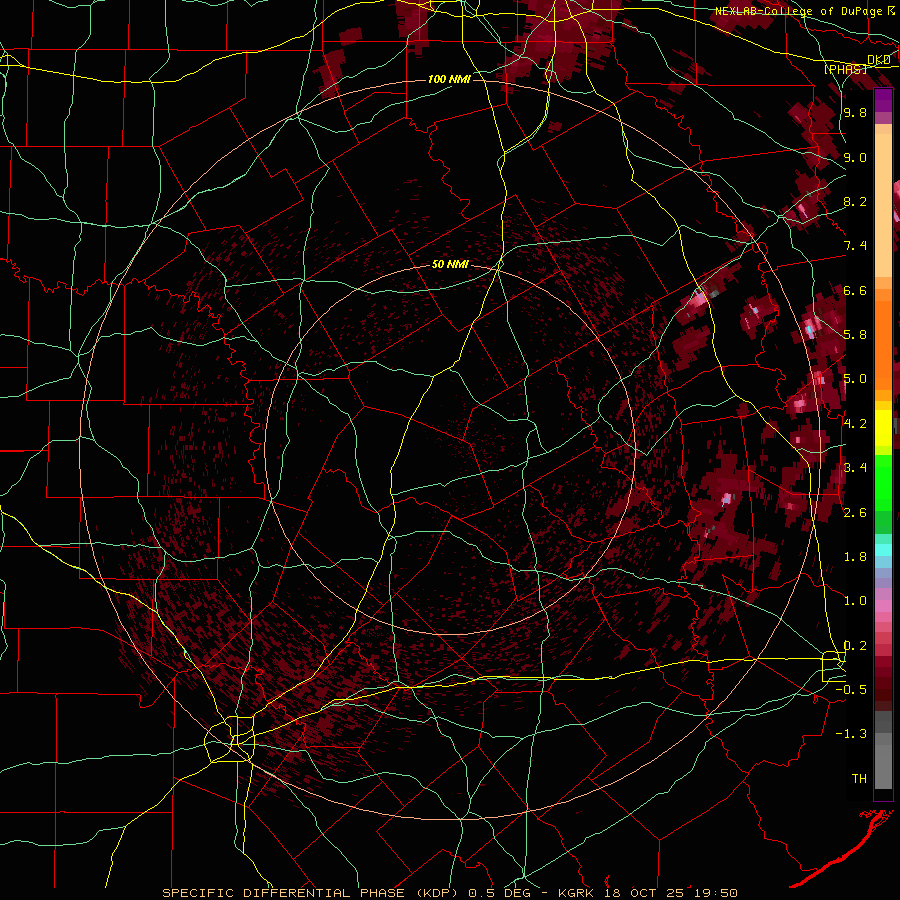Click the 4.2 legend value
The height and width of the screenshot is (900, 900).
pyautogui.click(x=855, y=424)
